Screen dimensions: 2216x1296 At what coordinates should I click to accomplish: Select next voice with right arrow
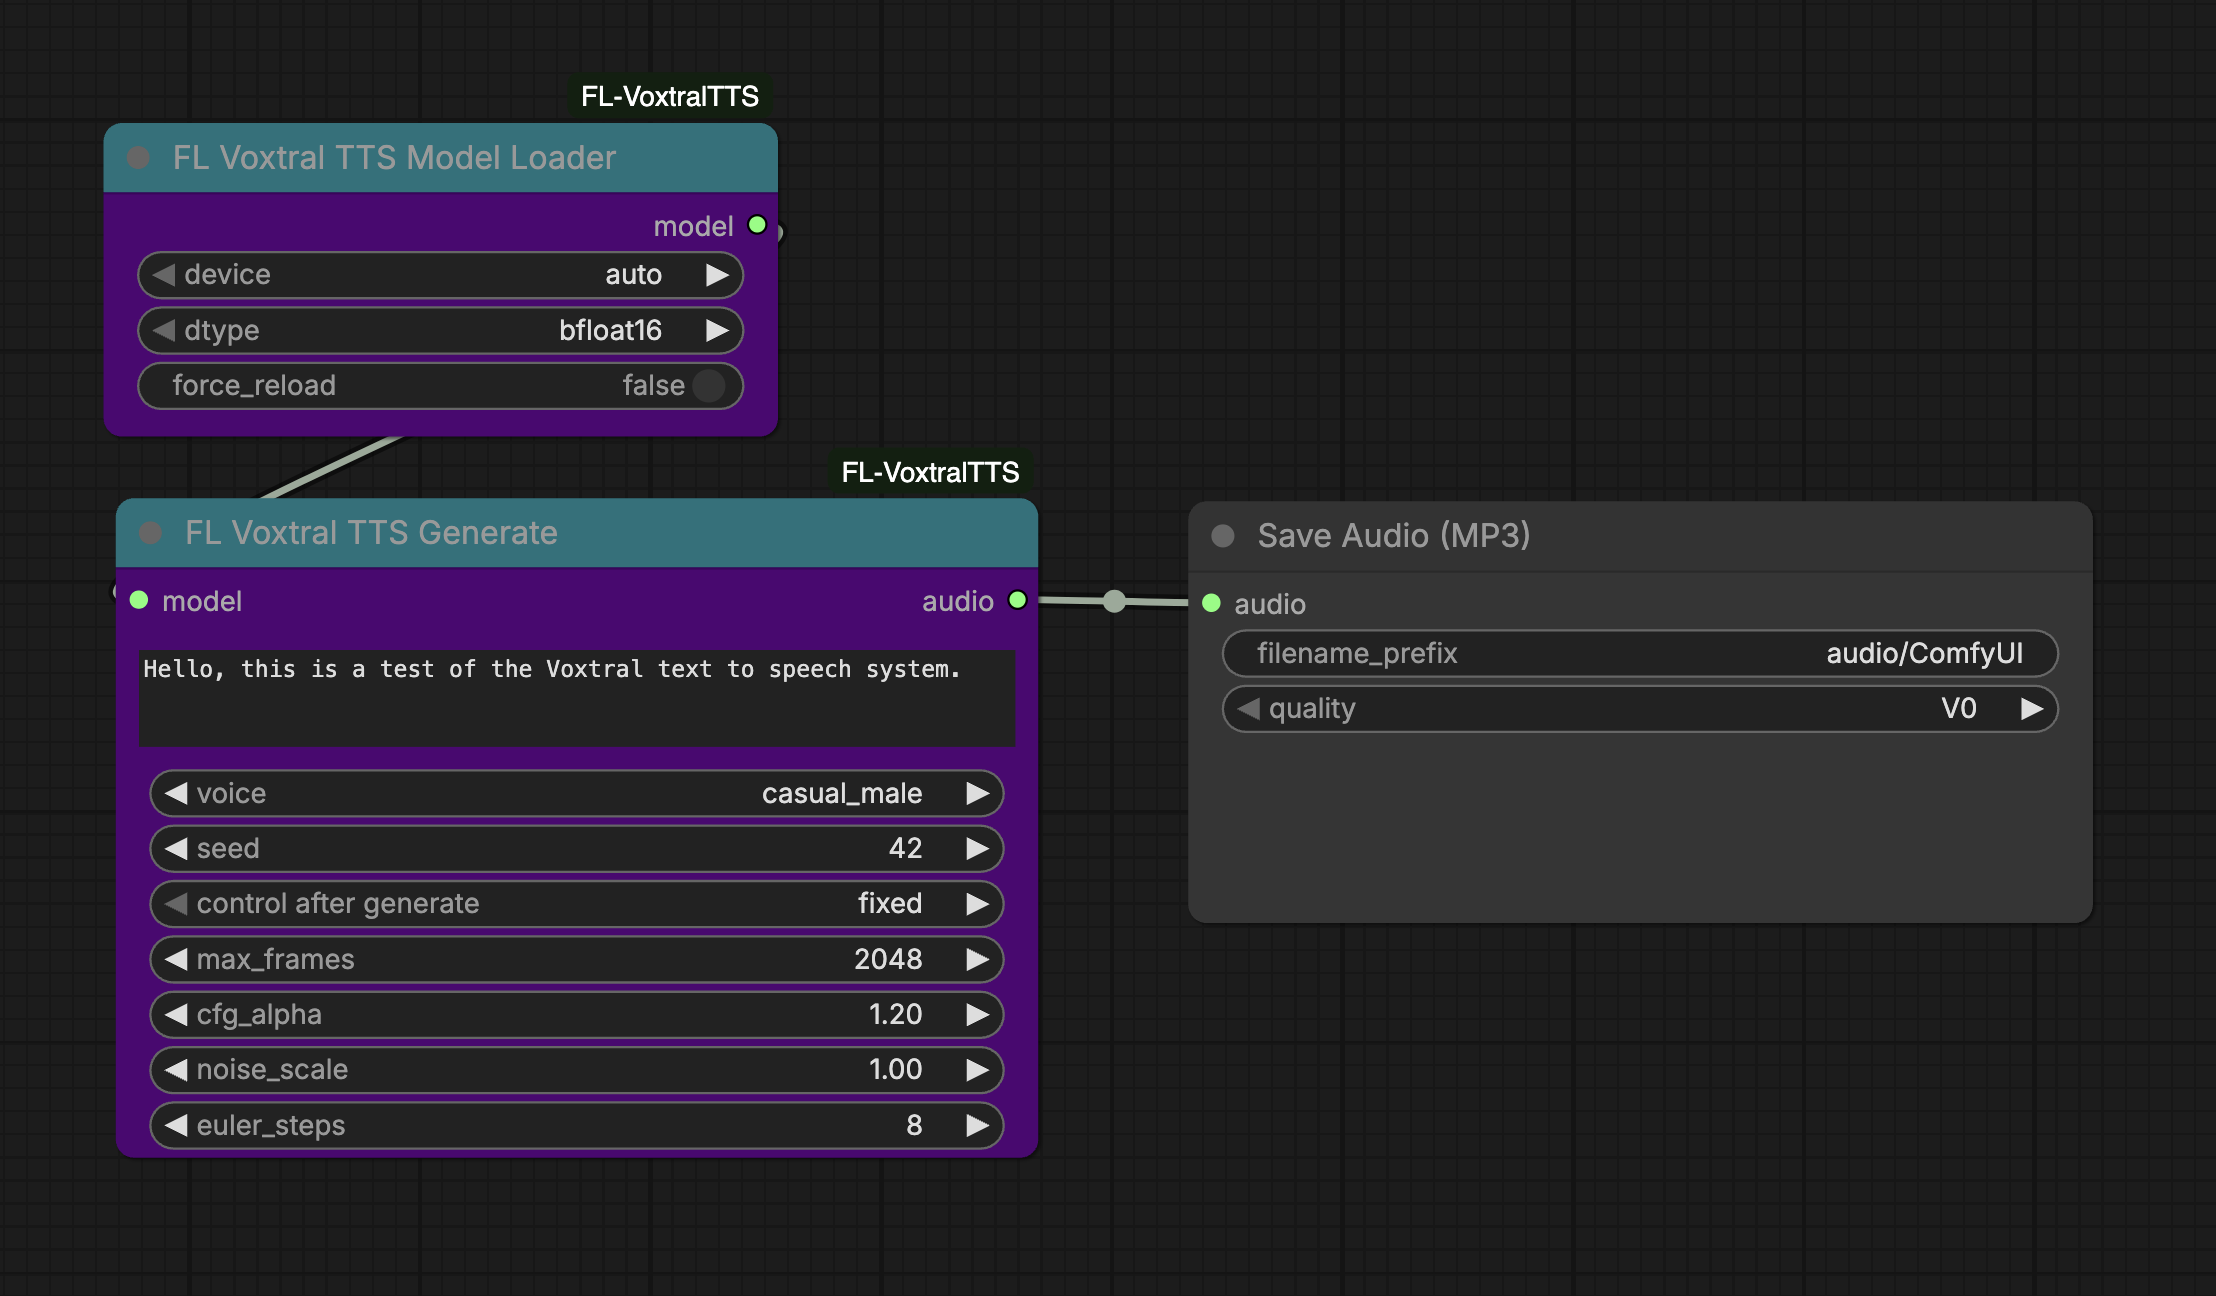[977, 793]
